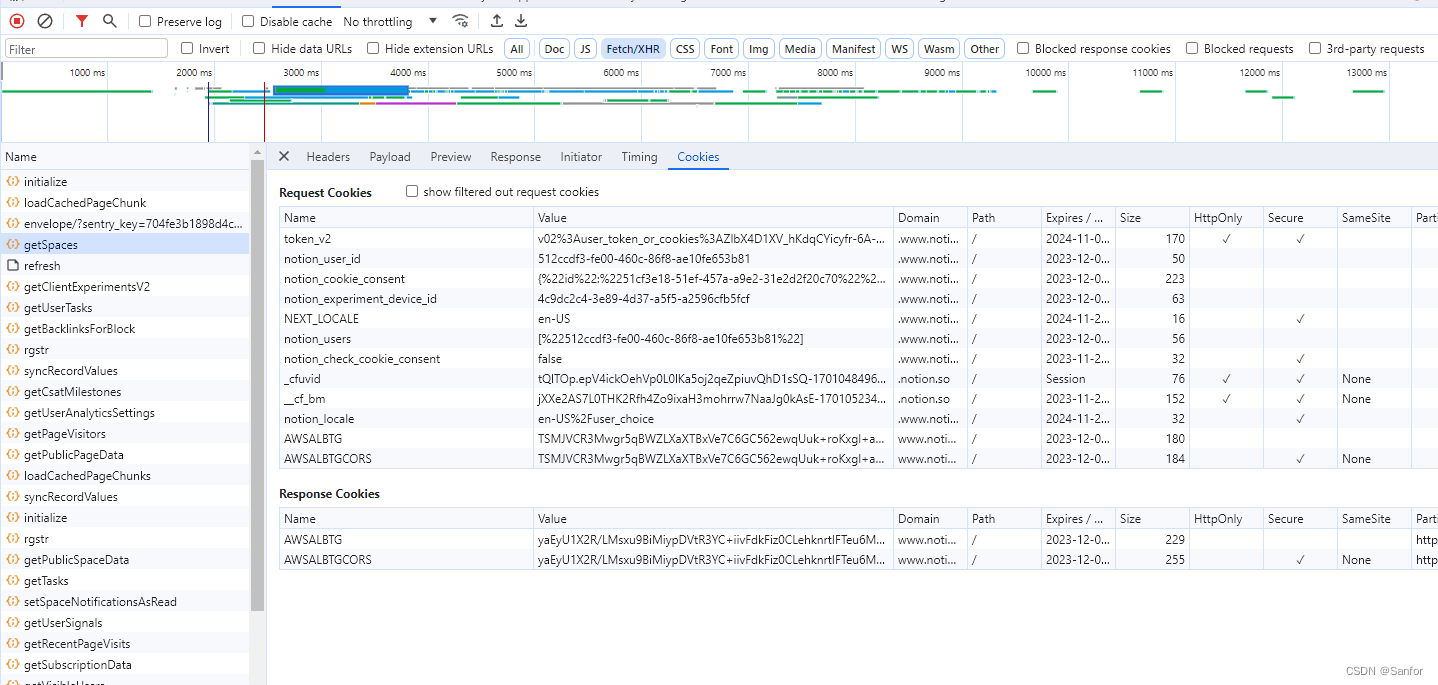Open the network search panel
Image resolution: width=1438 pixels, height=685 pixels.
pyautogui.click(x=109, y=20)
